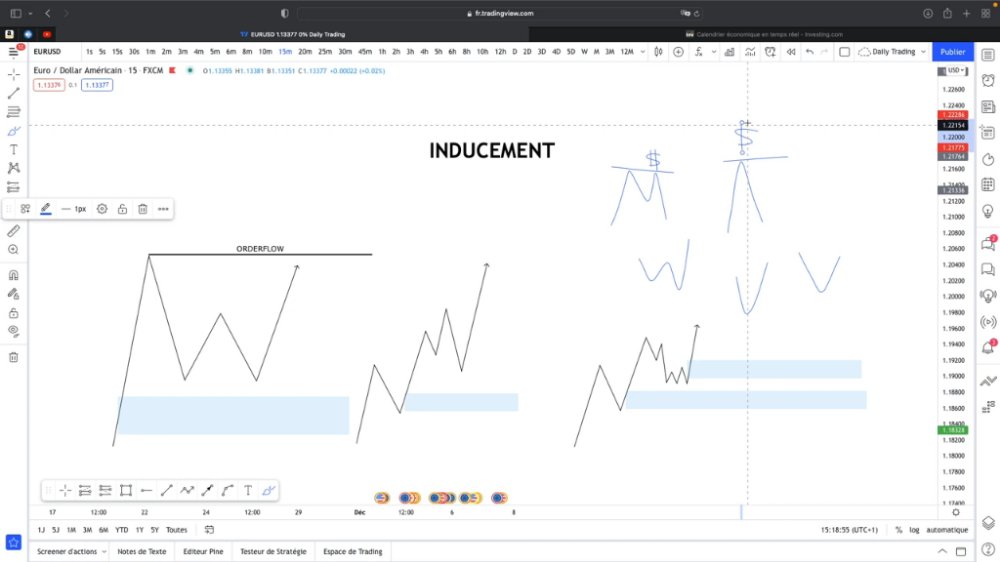Start bar replay with the rewind icon

(791, 52)
